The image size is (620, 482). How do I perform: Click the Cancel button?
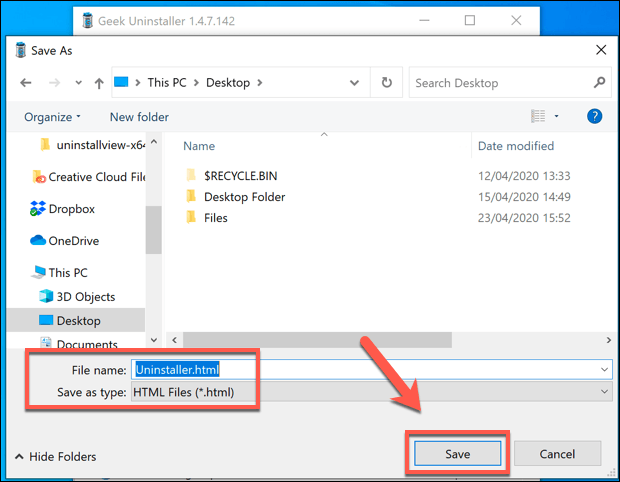(x=557, y=454)
